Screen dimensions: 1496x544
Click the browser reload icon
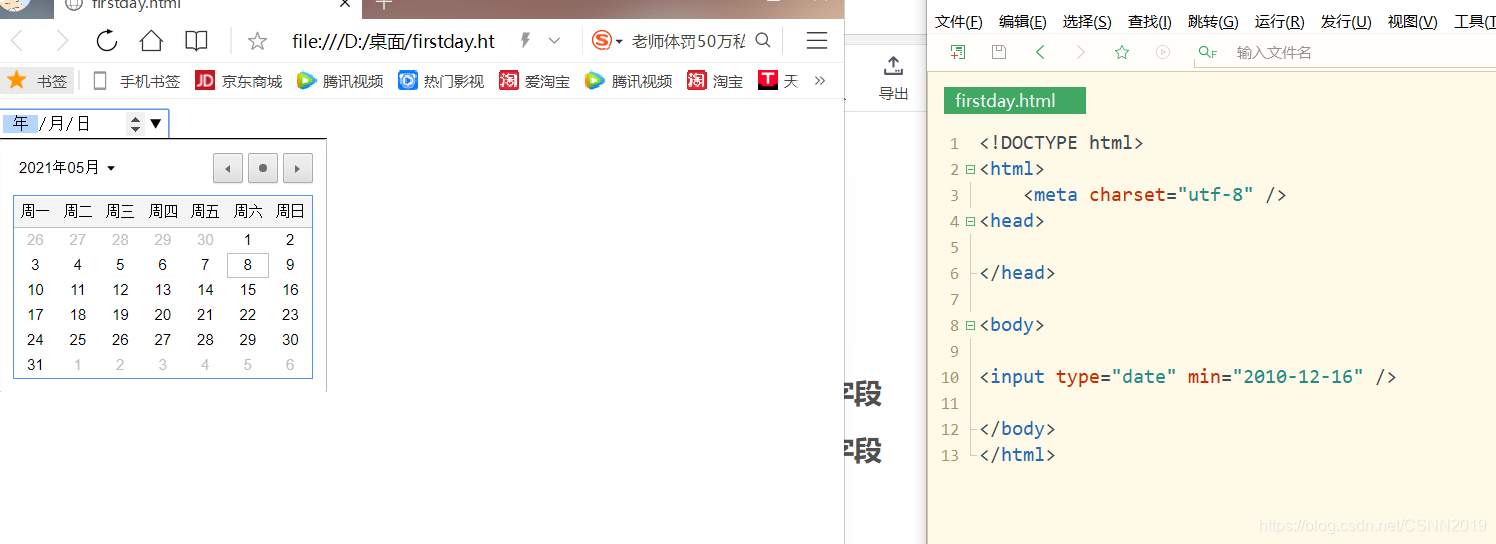pos(107,41)
